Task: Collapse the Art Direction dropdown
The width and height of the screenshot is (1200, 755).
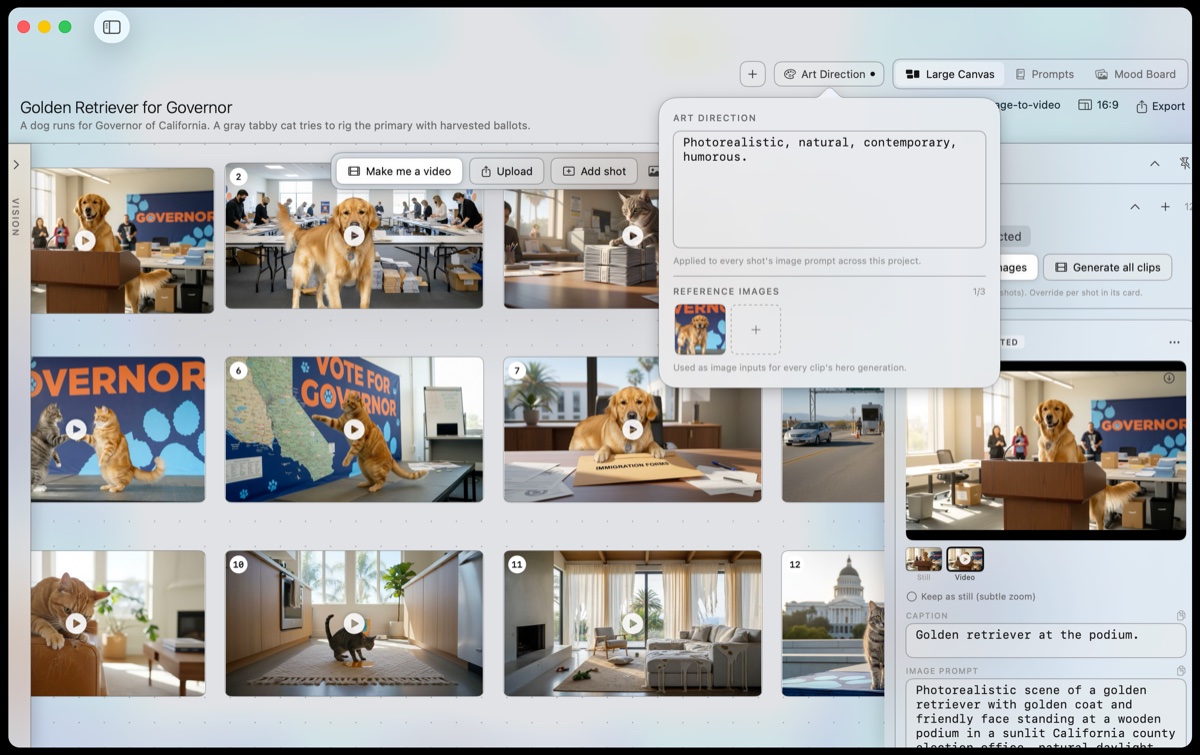Action: coord(829,74)
